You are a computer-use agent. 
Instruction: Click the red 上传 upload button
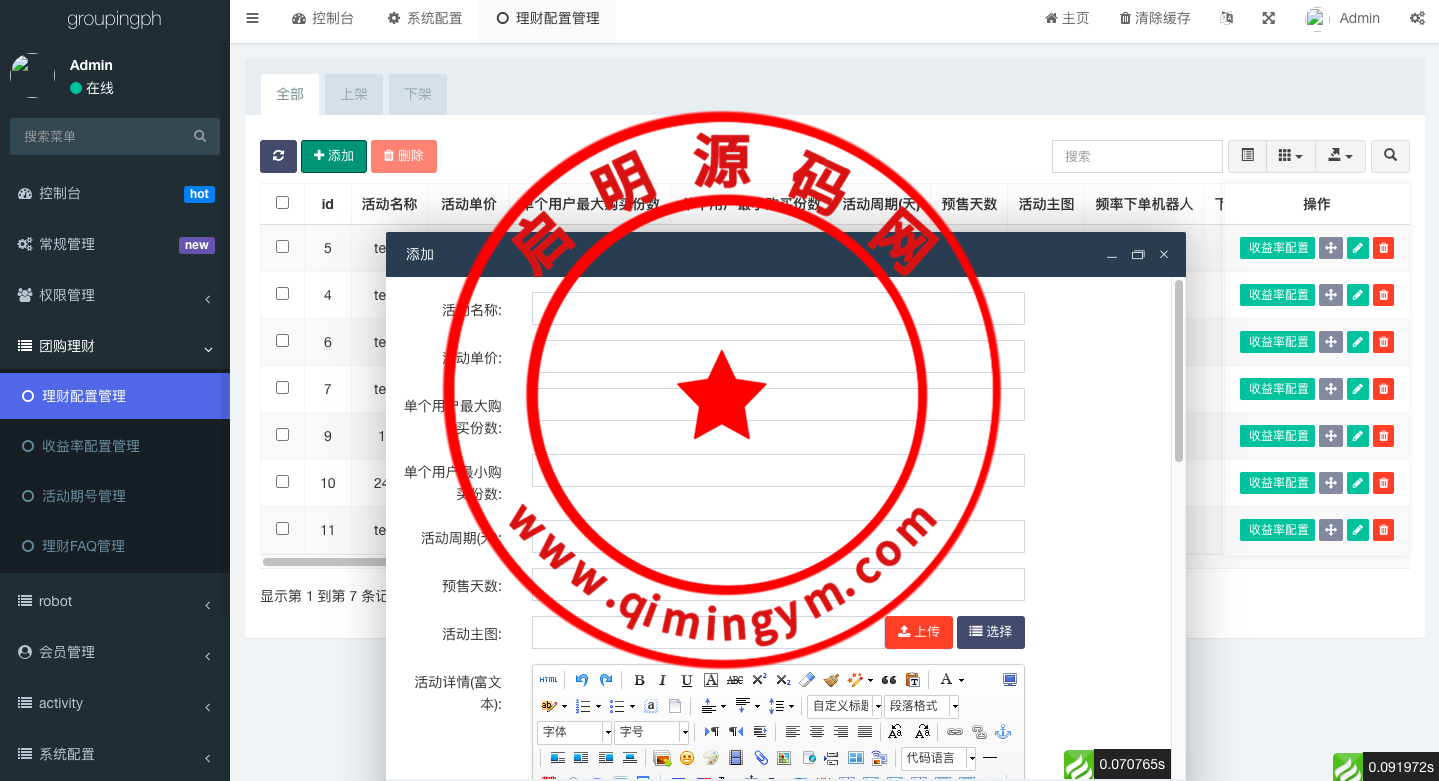pyautogui.click(x=918, y=632)
